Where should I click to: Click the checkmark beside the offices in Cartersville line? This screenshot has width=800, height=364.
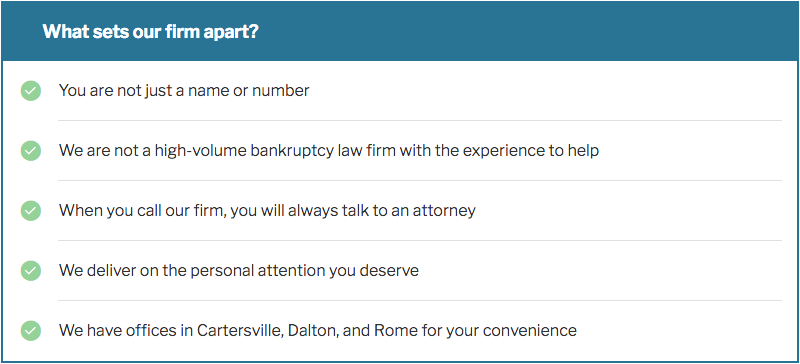point(31,330)
